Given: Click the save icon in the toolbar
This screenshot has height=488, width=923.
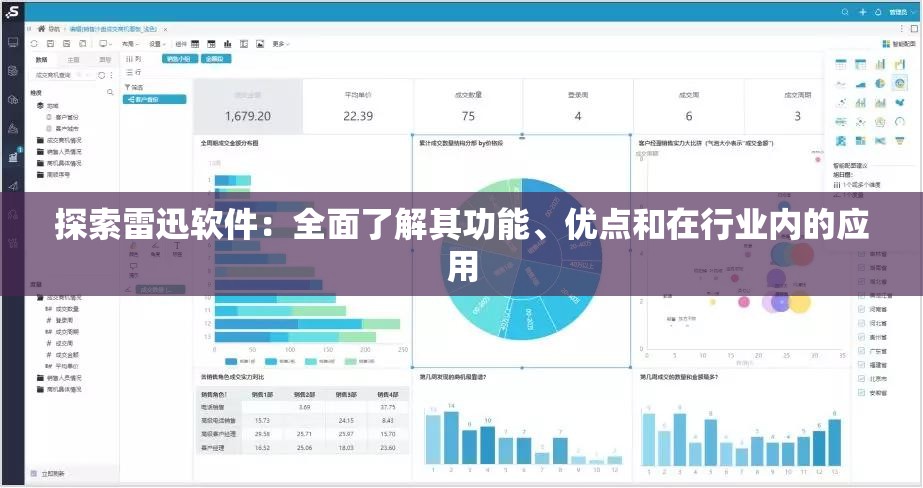Looking at the screenshot, I should pos(51,44).
